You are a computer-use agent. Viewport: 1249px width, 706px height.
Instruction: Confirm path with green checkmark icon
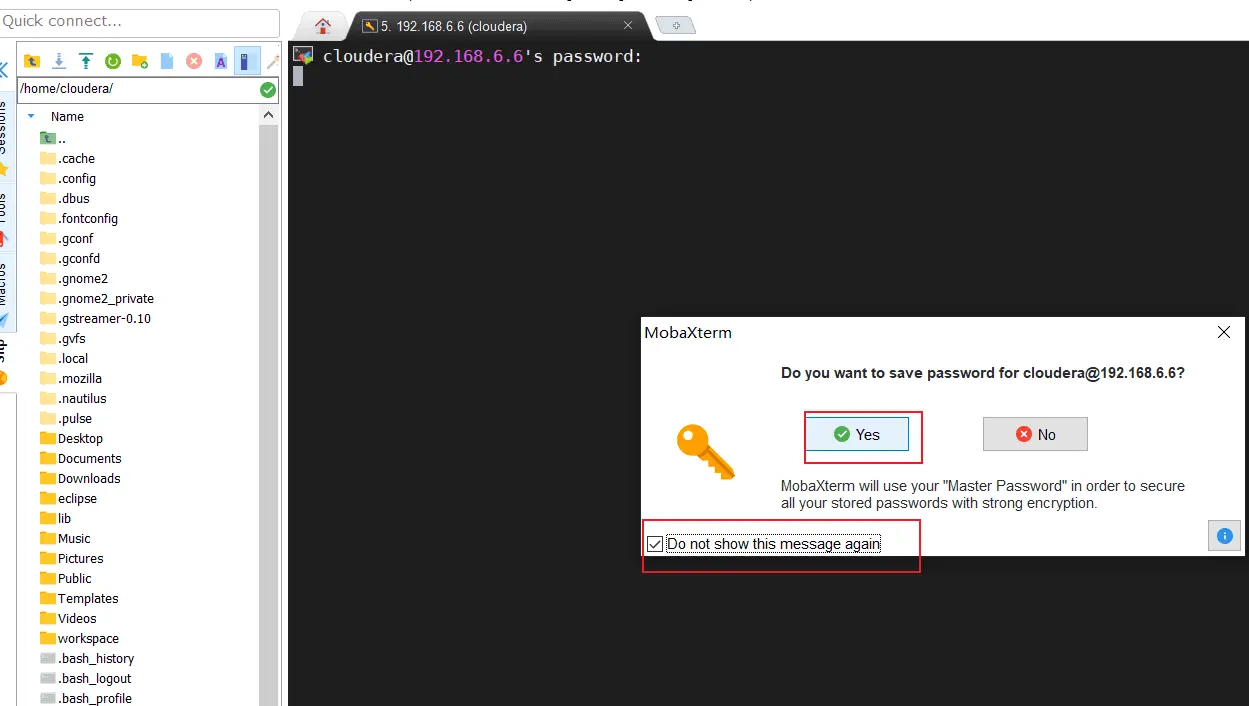(x=268, y=90)
